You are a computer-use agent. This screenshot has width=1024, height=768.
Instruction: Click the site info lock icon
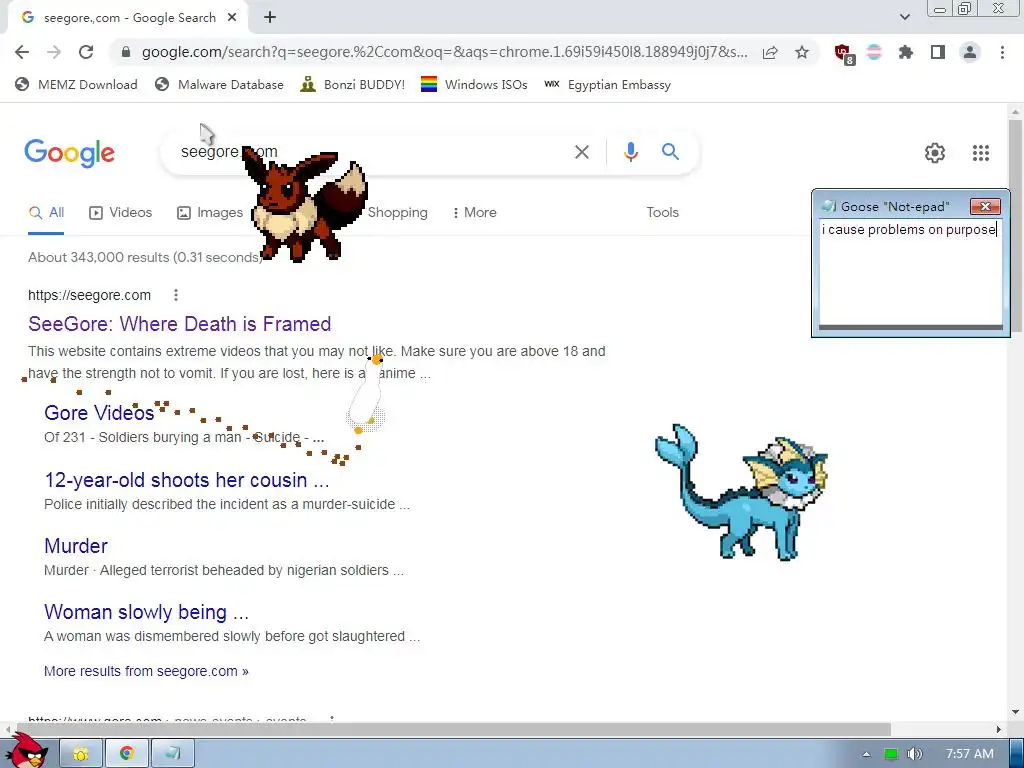pyautogui.click(x=126, y=52)
